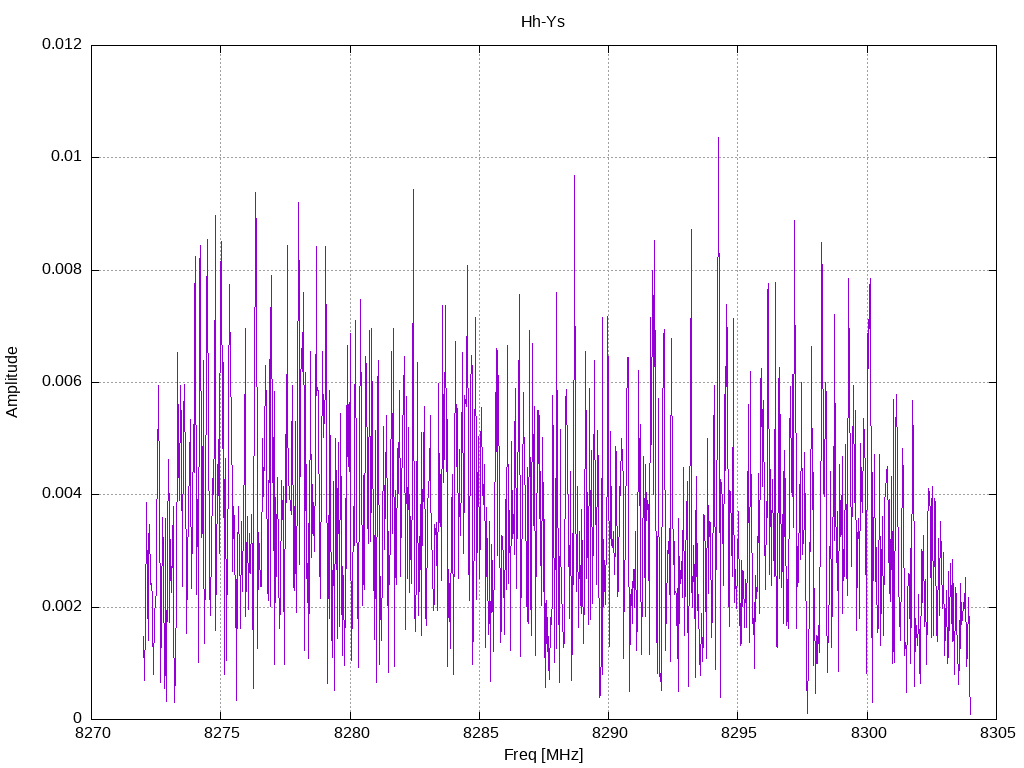The height and width of the screenshot is (768, 1024).
Task: Click the 8300 x-axis tick label
Action: point(869,733)
